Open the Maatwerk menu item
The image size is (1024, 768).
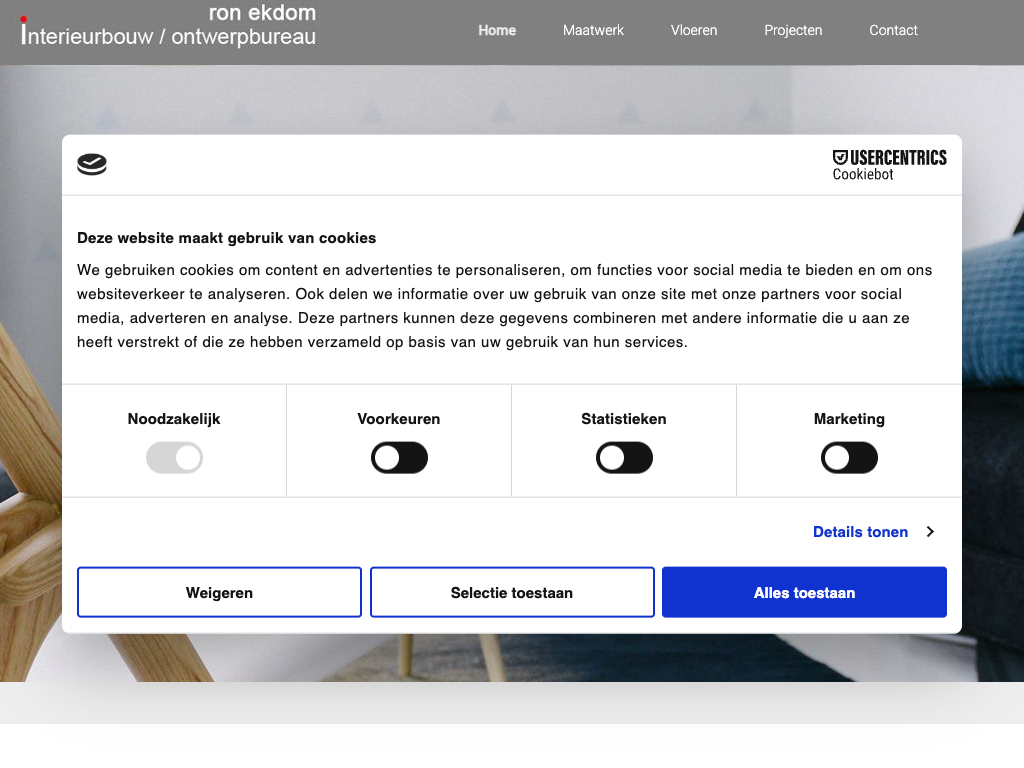pos(593,30)
